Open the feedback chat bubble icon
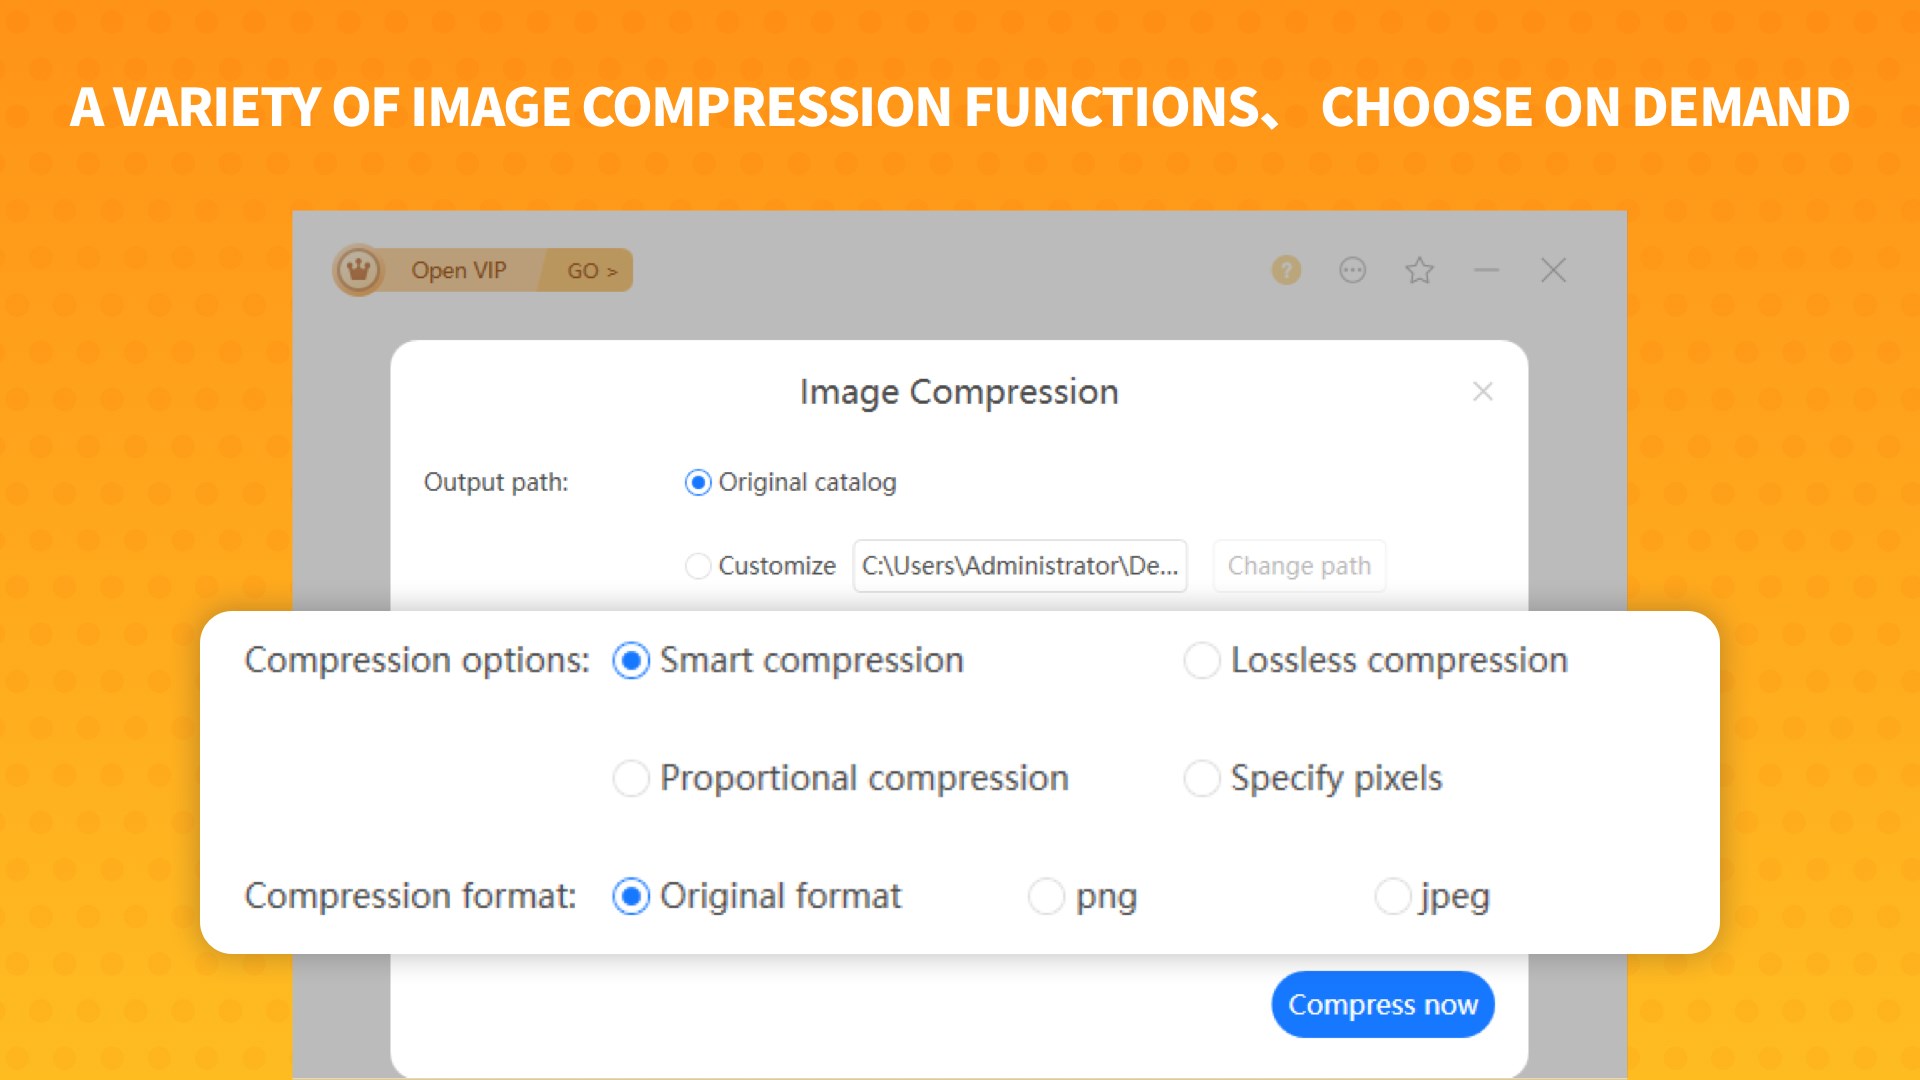The image size is (1920, 1080). (x=1352, y=270)
